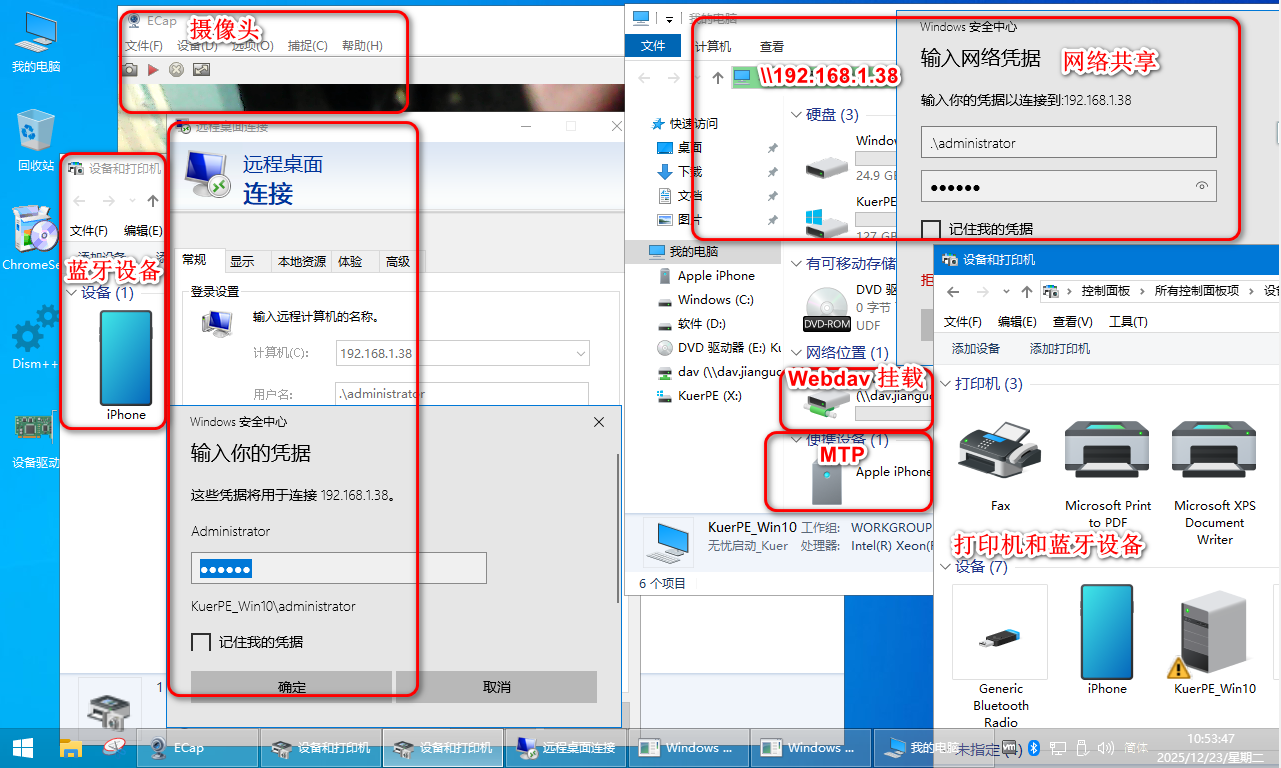Click the ECap fullscreen image icon
1281x768 pixels.
tap(202, 69)
